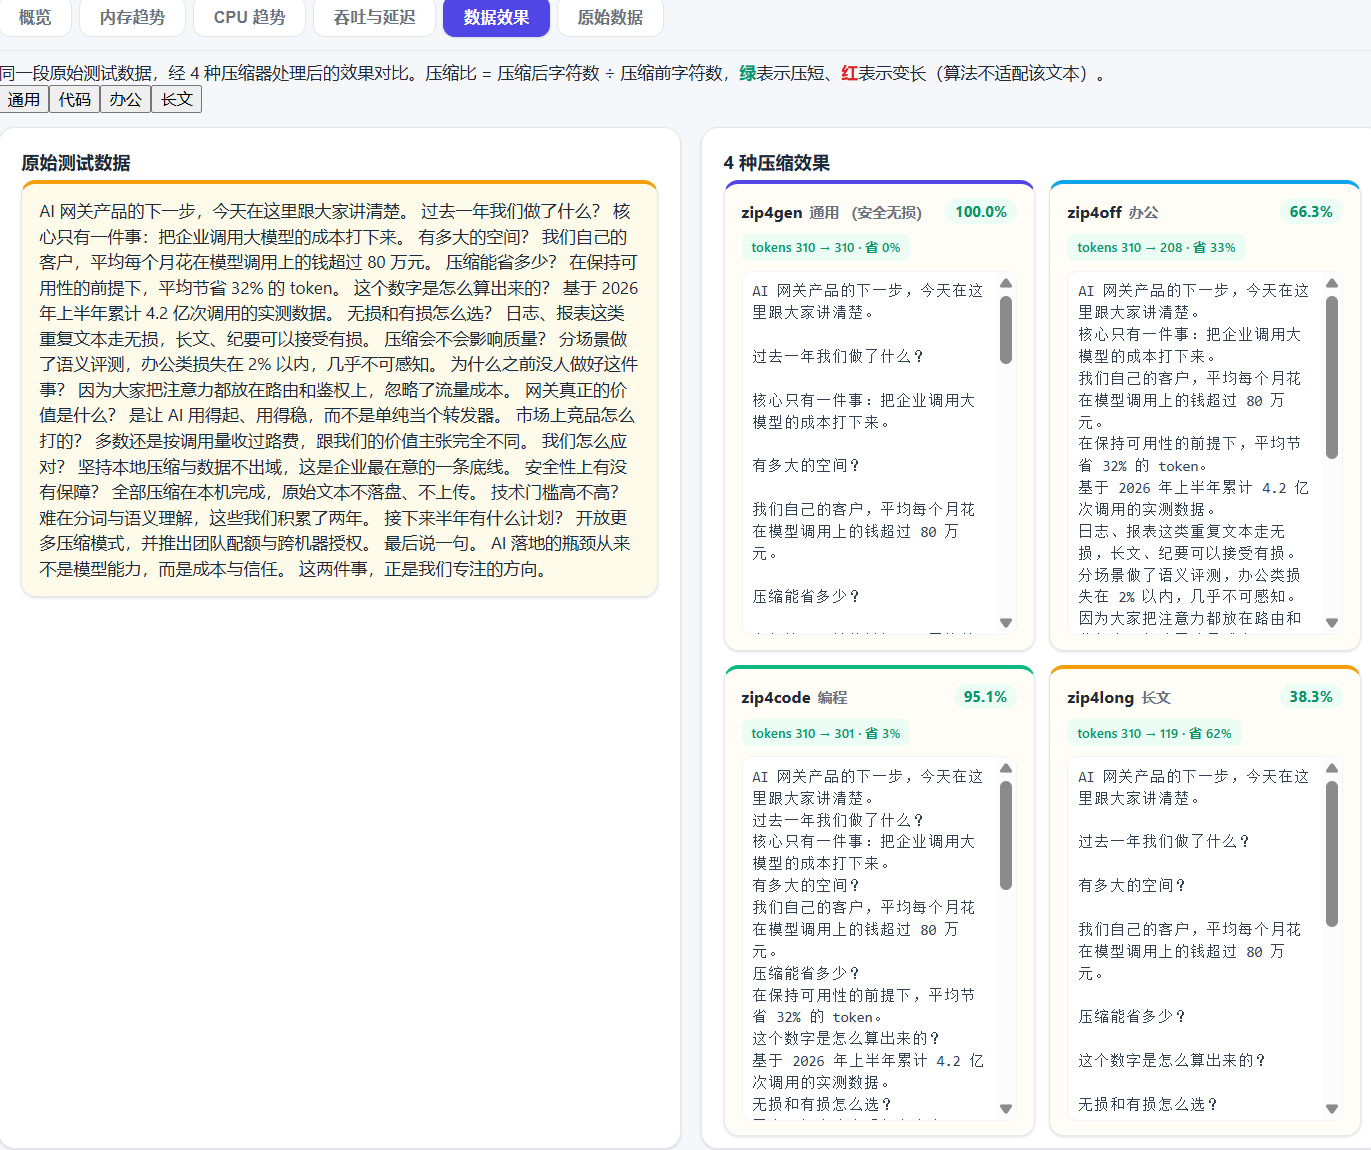Viewport: 1371px width, 1150px height.
Task: Click the scrollbar thumb in zip4code output
Action: tap(1006, 835)
